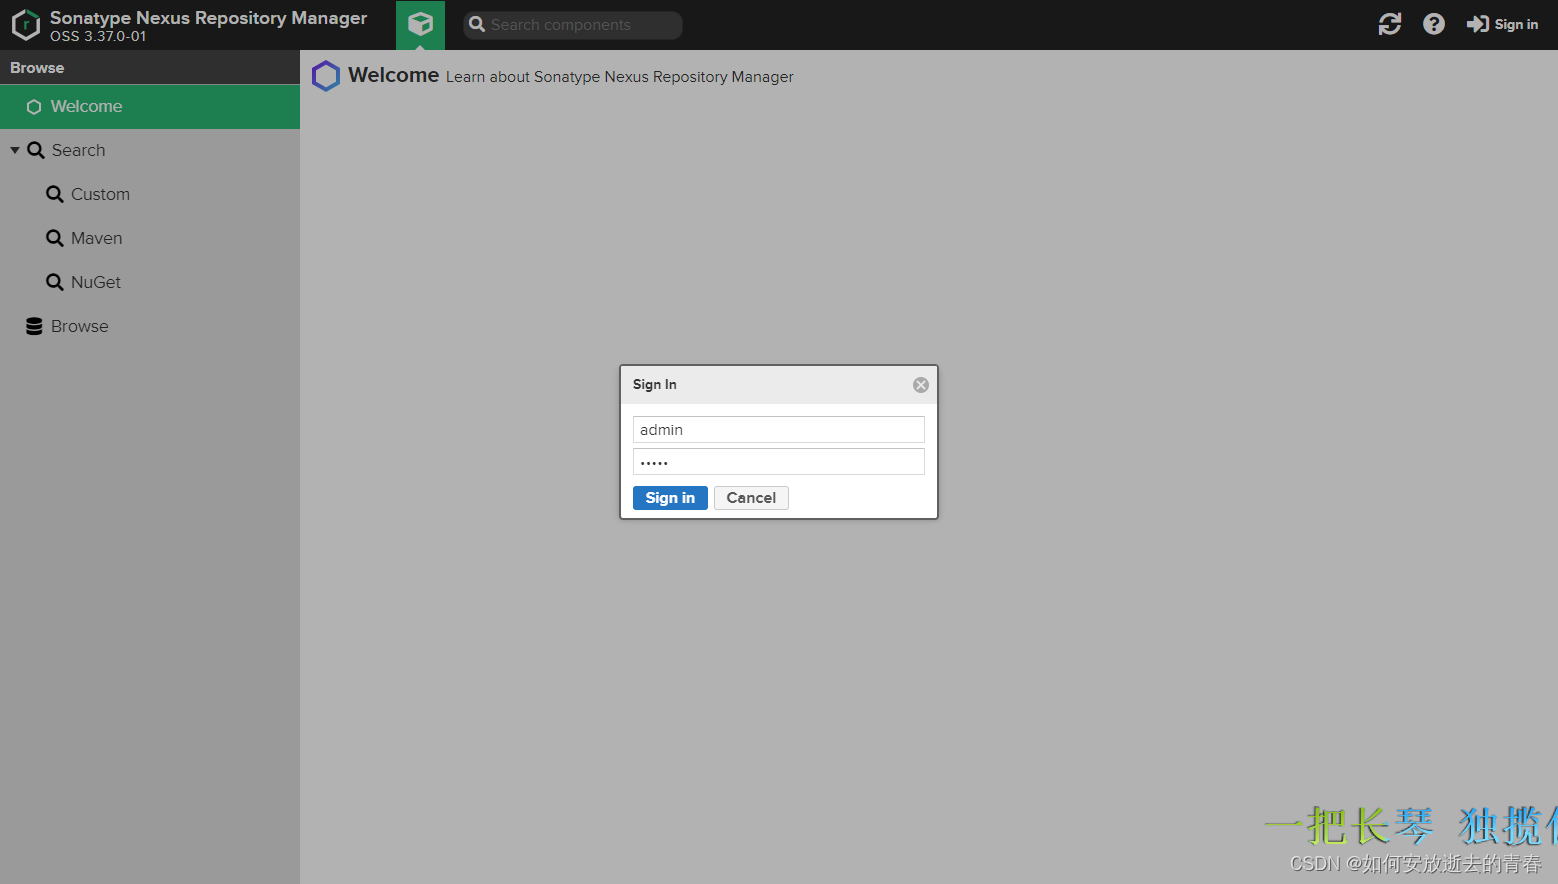Click 'Sonatype Nexus Repository Manager' title text
Image resolution: width=1558 pixels, height=884 pixels.
click(209, 18)
